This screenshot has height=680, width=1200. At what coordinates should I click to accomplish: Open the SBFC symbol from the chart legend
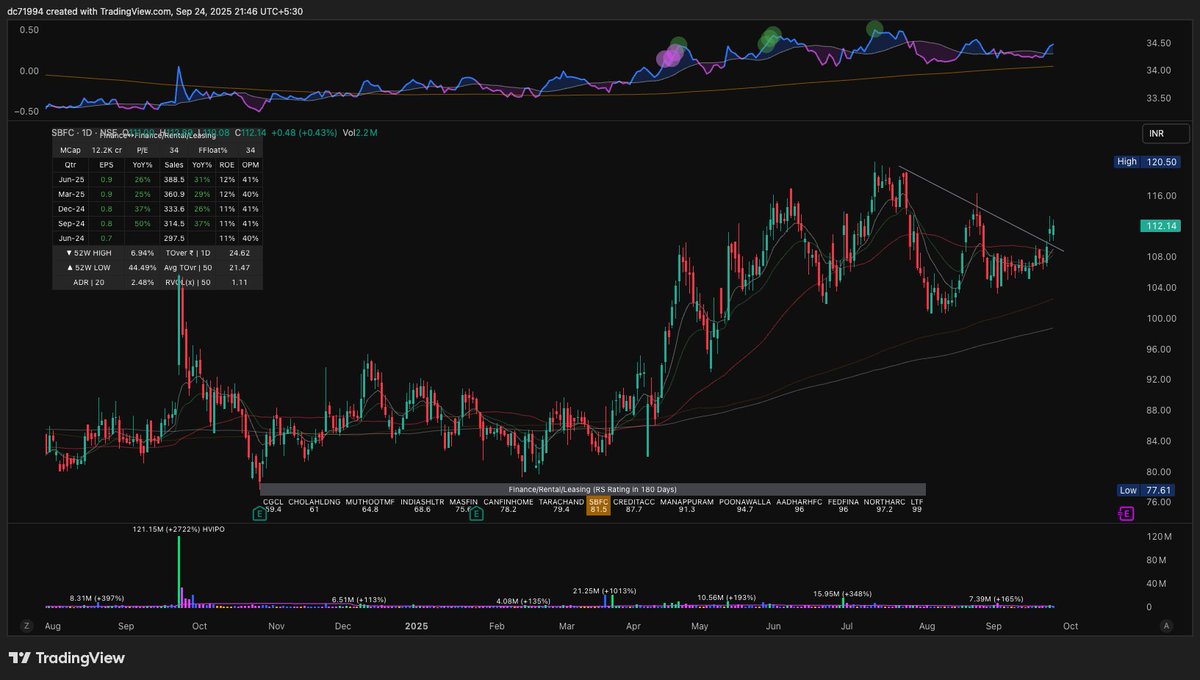(x=62, y=131)
